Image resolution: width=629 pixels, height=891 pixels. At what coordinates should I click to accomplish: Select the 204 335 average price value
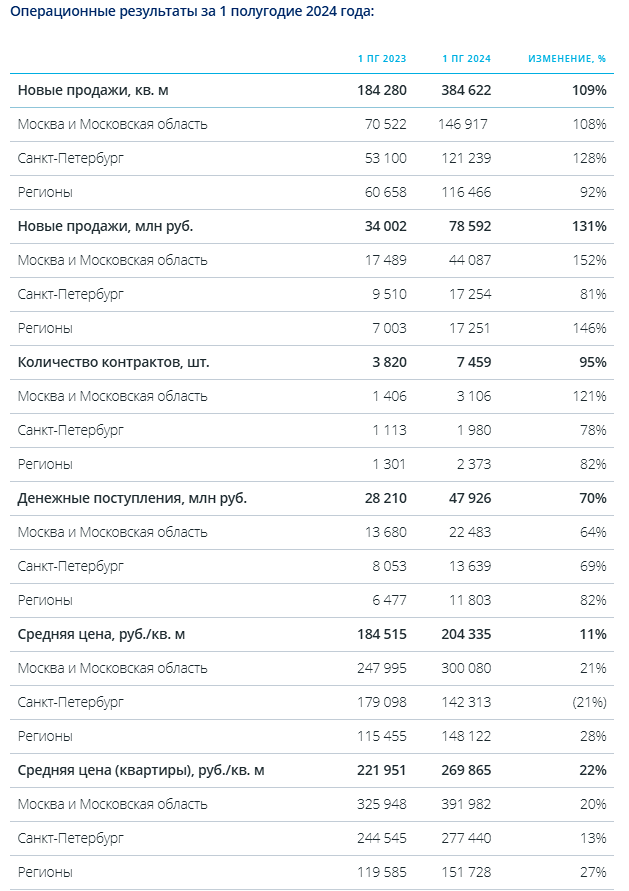pos(466,634)
